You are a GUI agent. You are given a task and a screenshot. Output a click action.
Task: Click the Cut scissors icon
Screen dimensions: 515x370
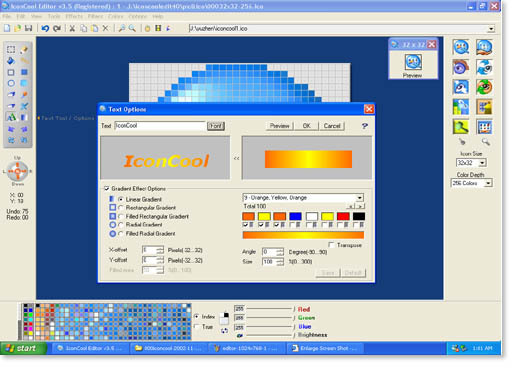click(x=72, y=29)
